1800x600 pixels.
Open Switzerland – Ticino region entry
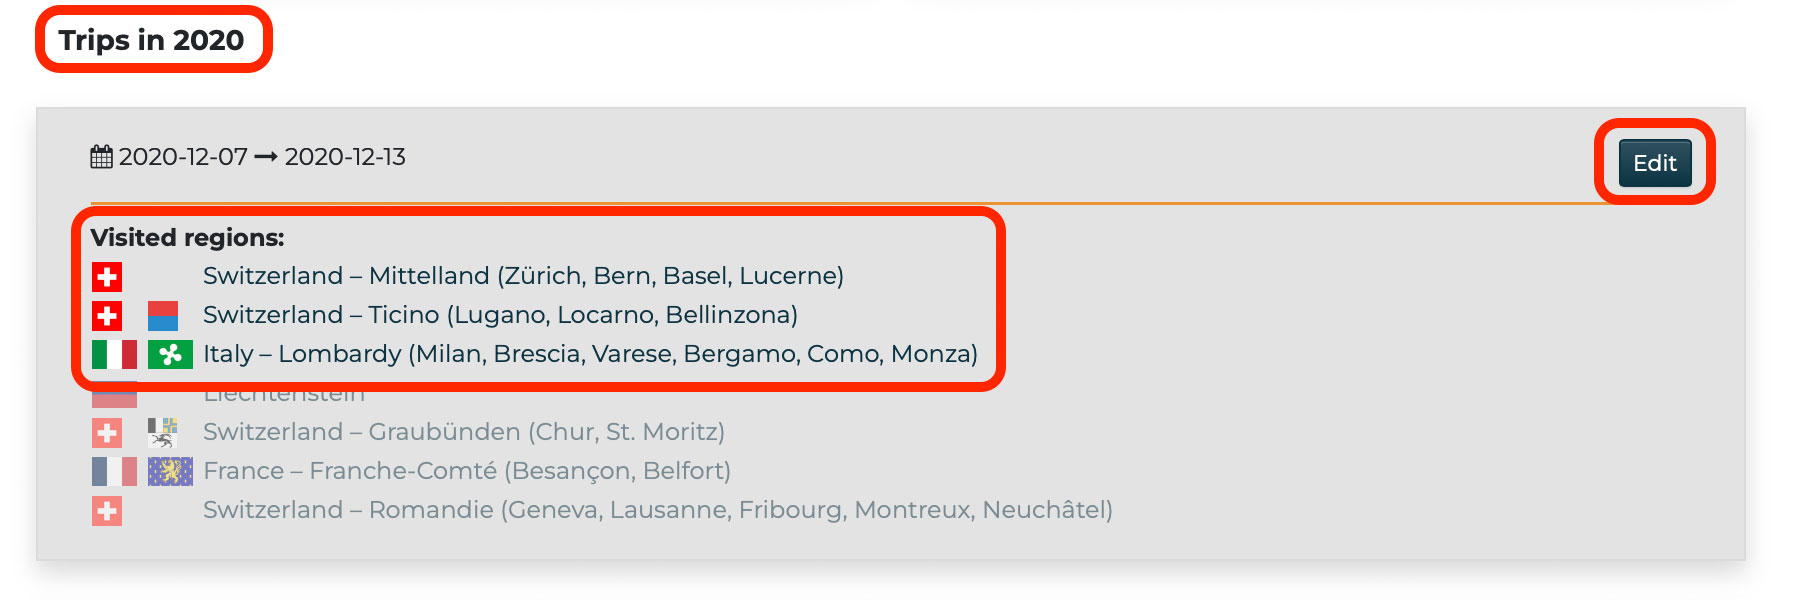pyautogui.click(x=500, y=315)
